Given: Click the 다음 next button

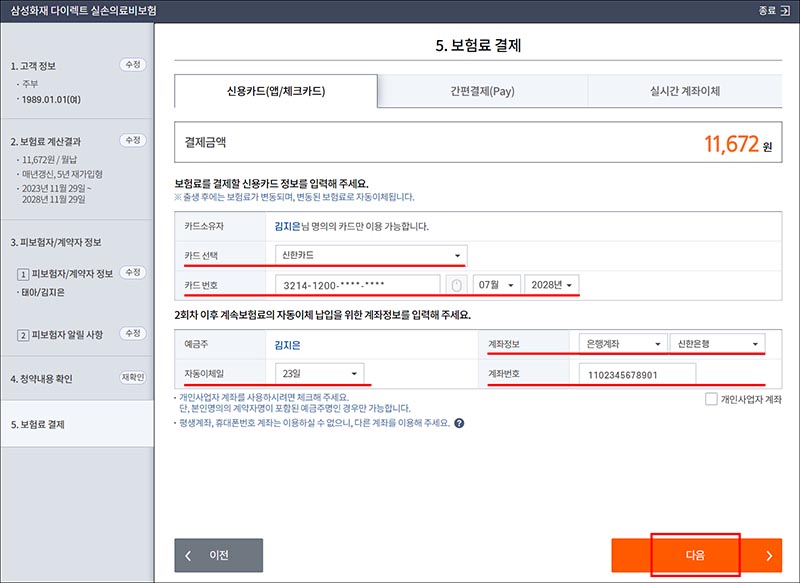Looking at the screenshot, I should point(696,555).
